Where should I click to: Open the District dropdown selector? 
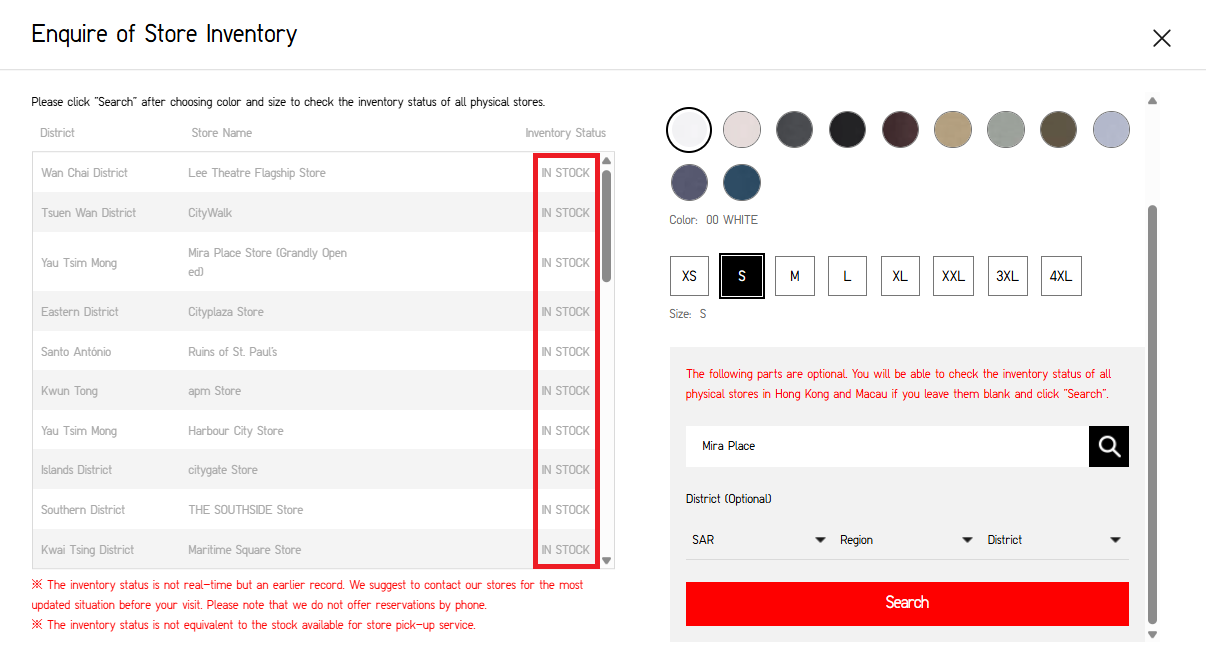click(1054, 540)
